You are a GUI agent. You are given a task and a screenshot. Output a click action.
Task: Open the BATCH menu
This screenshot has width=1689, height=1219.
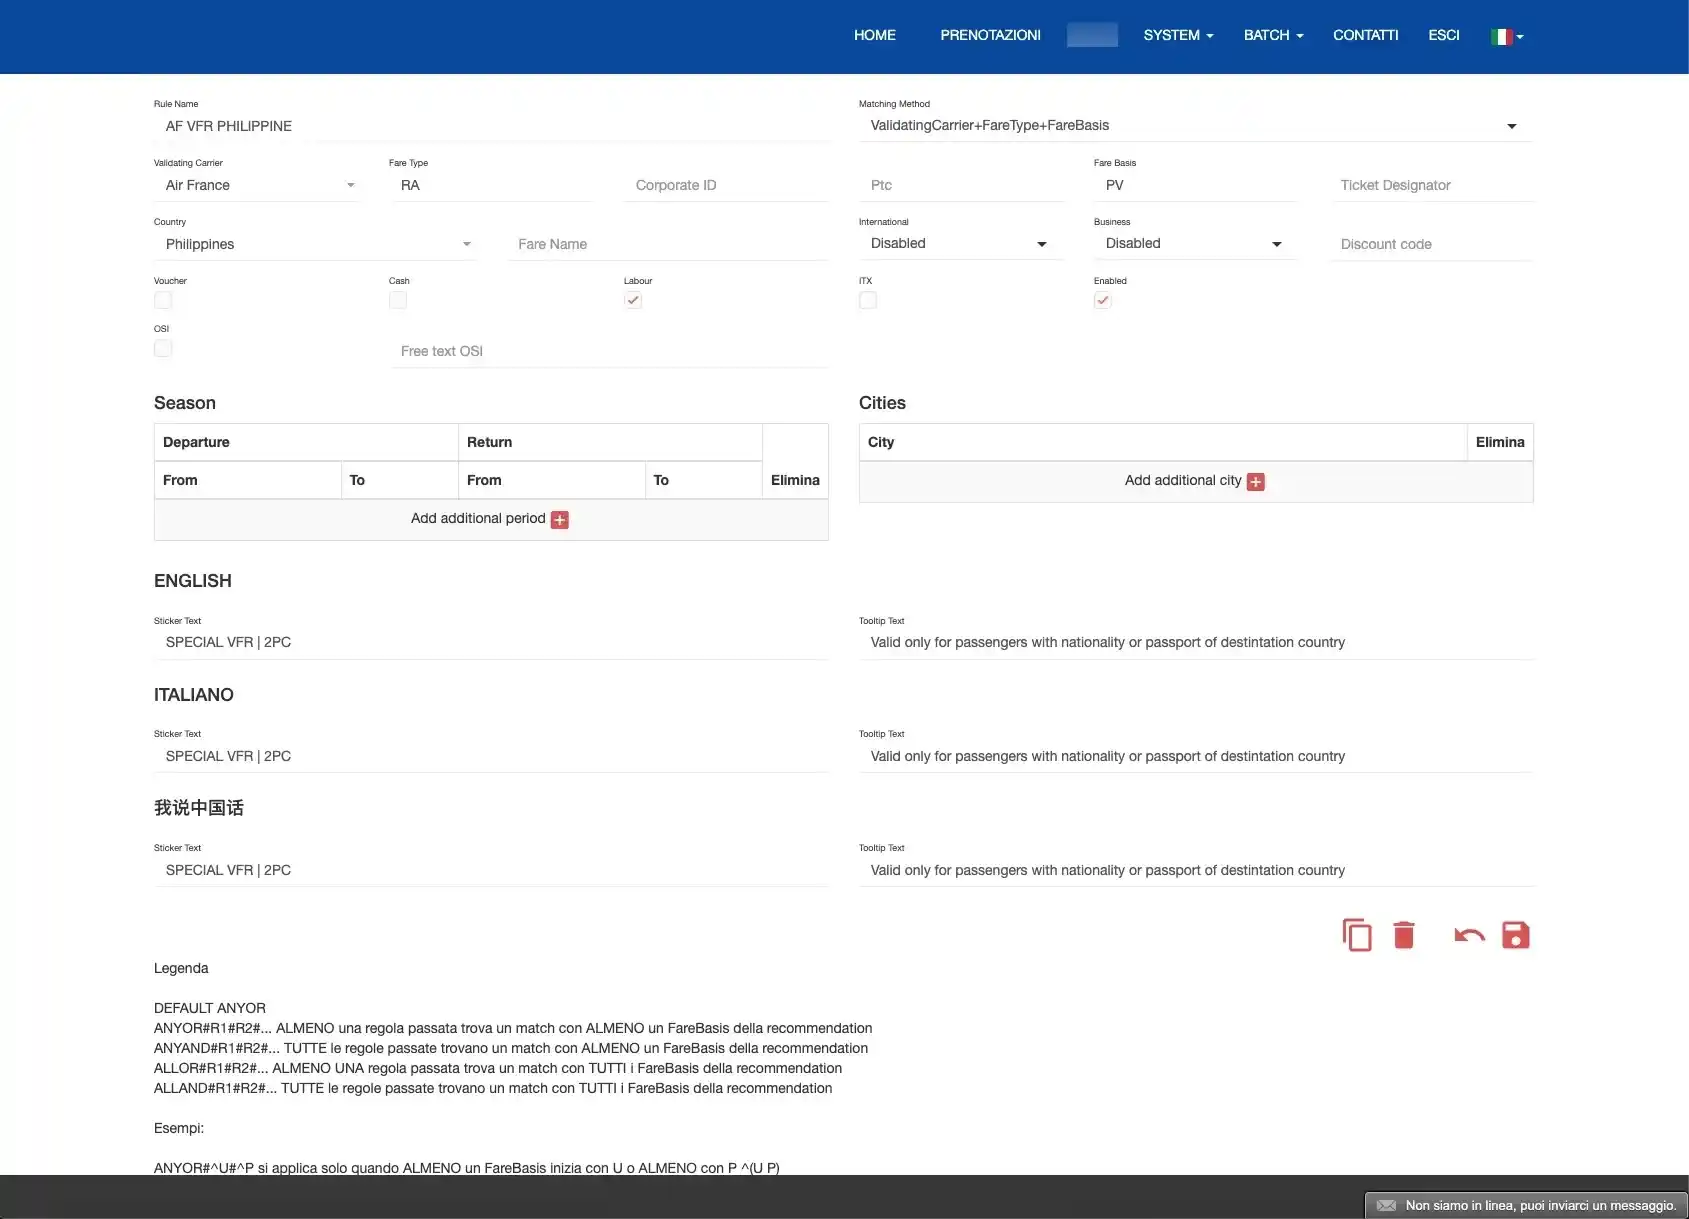[1273, 35]
